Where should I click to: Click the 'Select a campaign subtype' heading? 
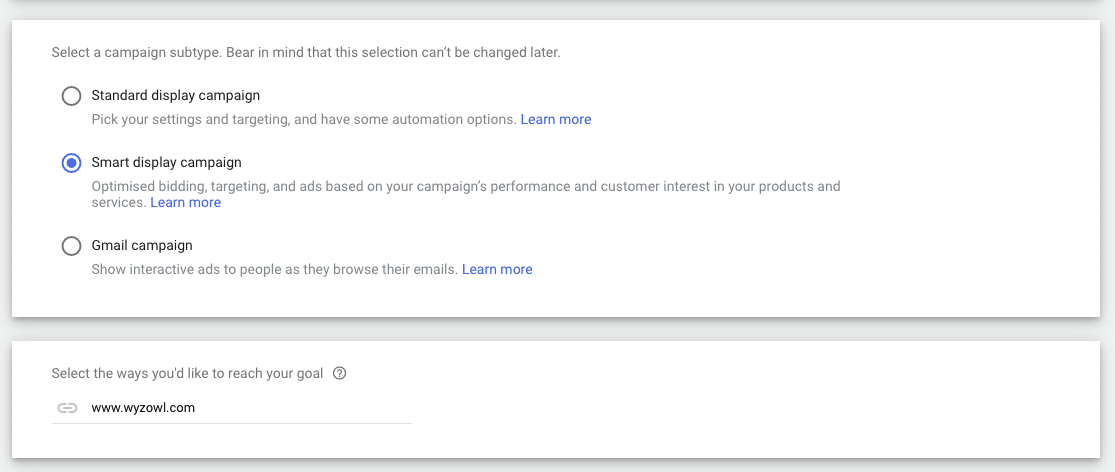tap(306, 53)
